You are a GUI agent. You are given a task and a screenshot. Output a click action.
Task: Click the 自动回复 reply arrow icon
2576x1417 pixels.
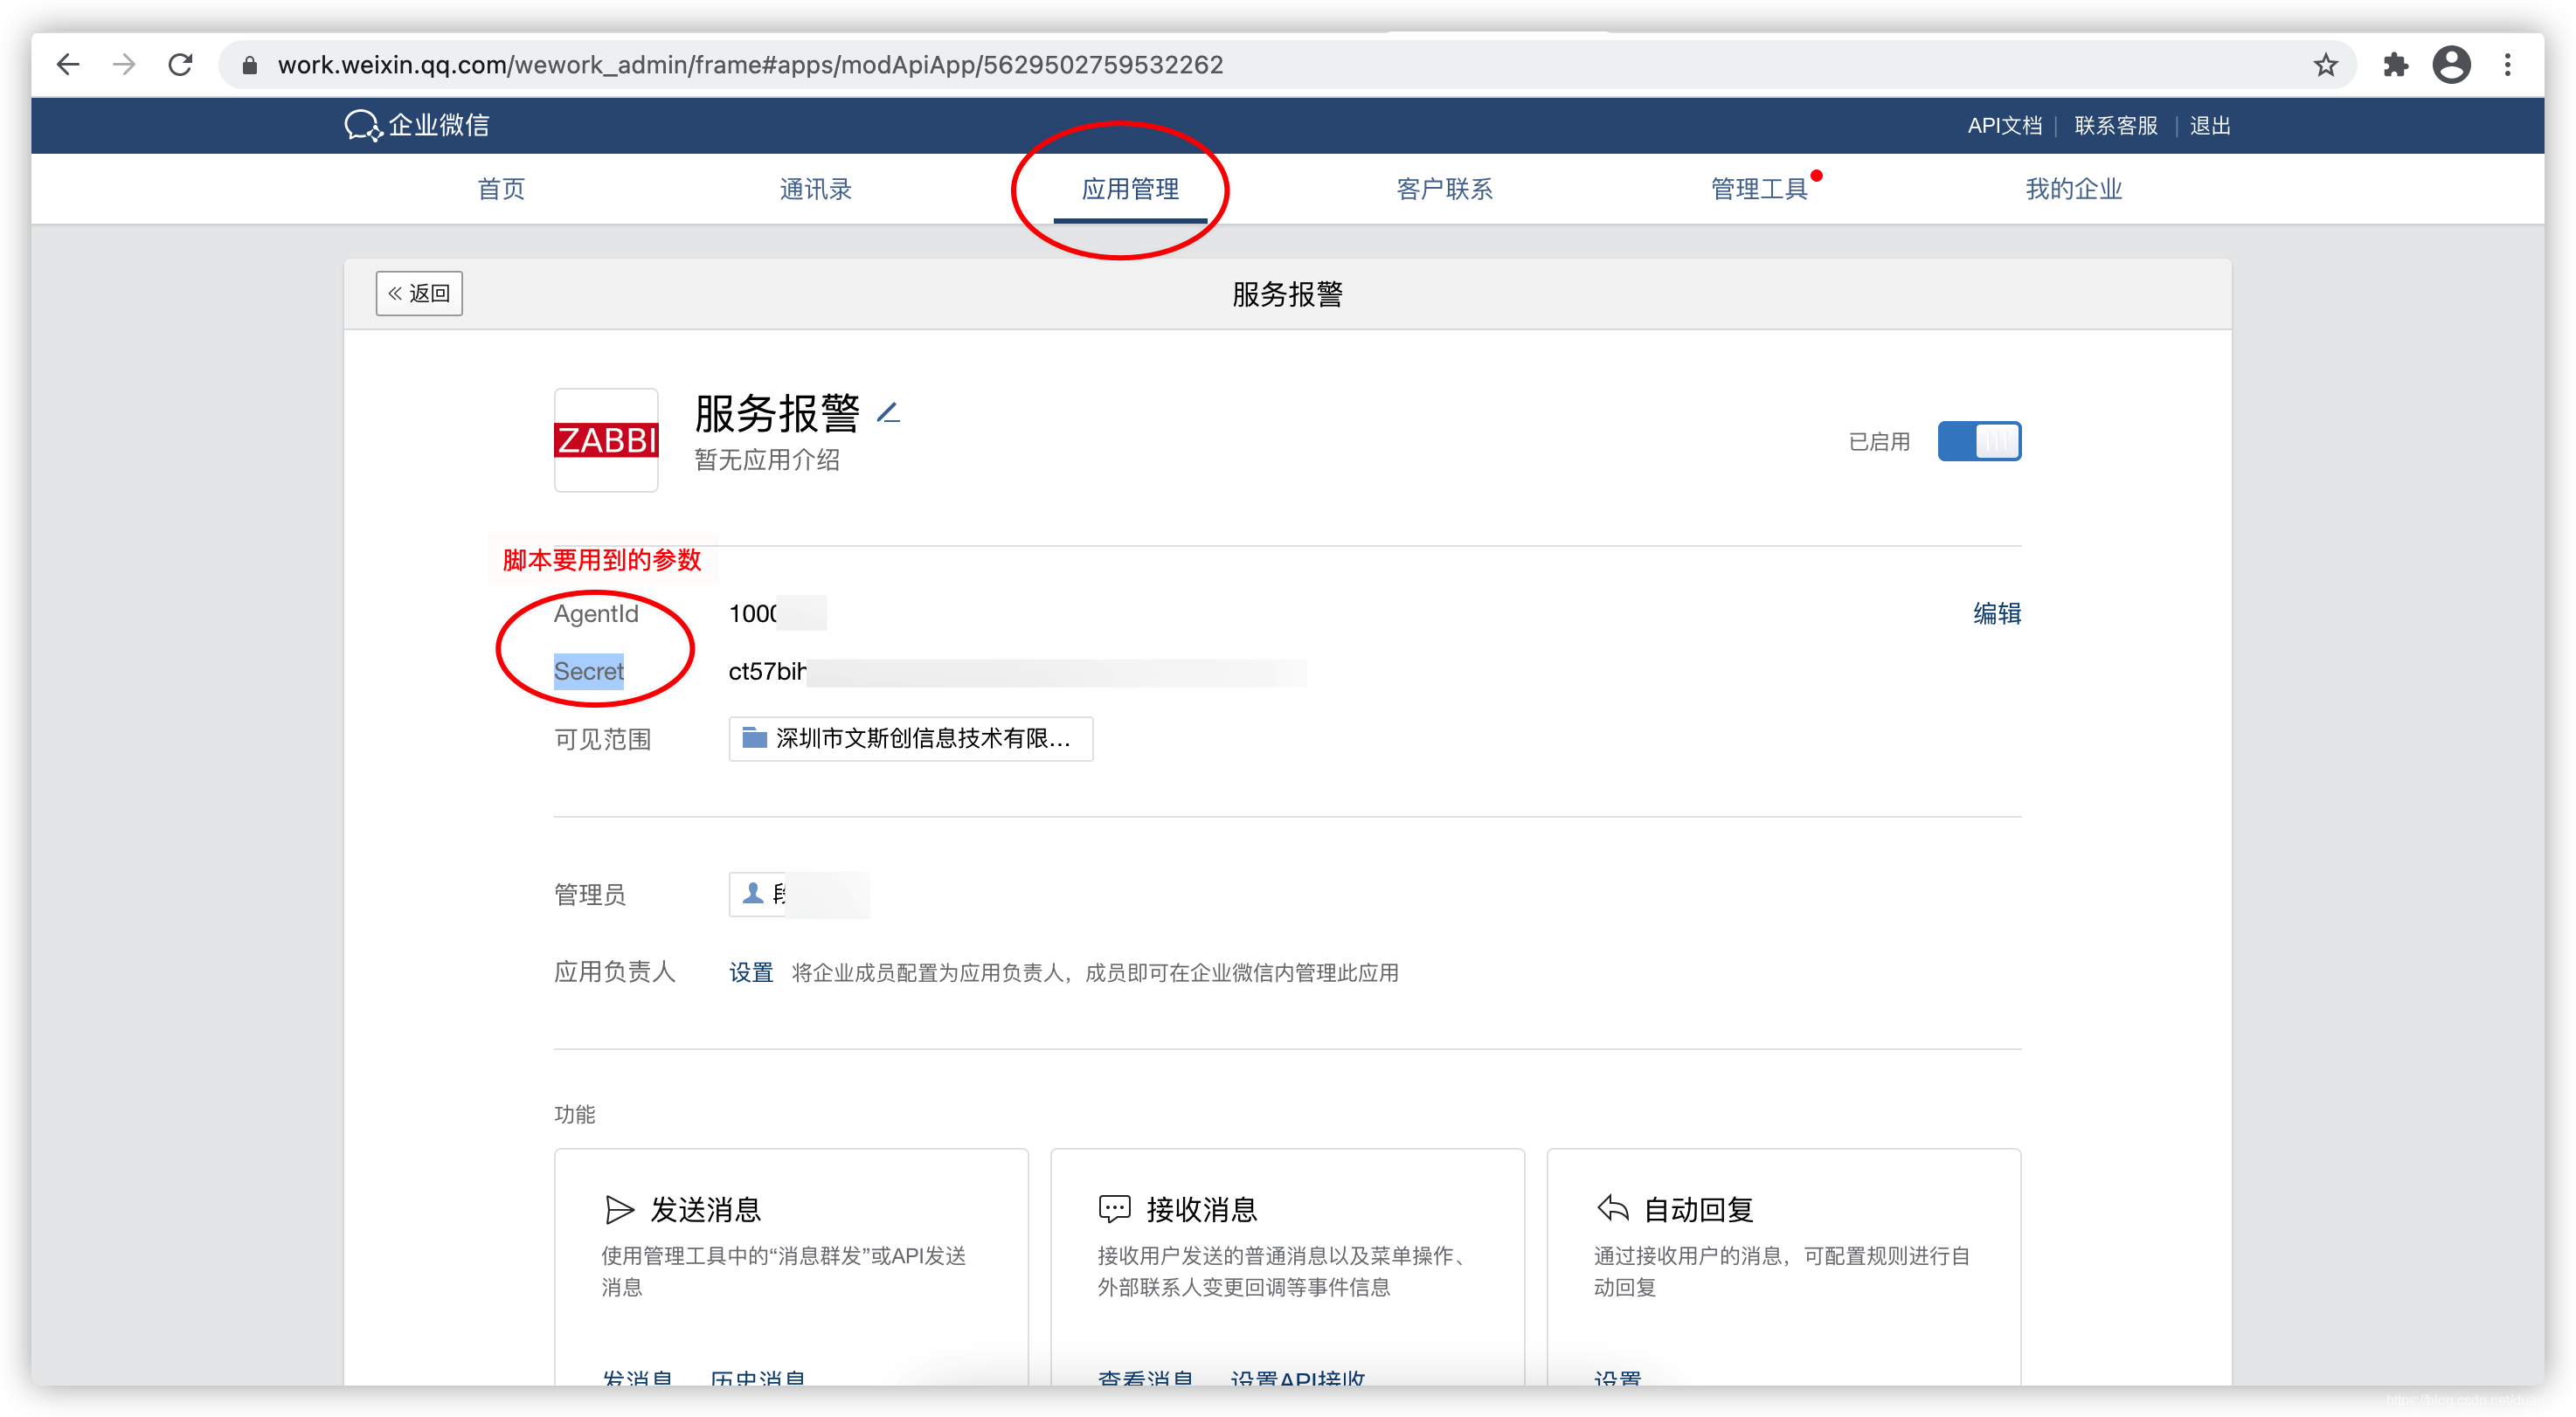[x=1613, y=1208]
